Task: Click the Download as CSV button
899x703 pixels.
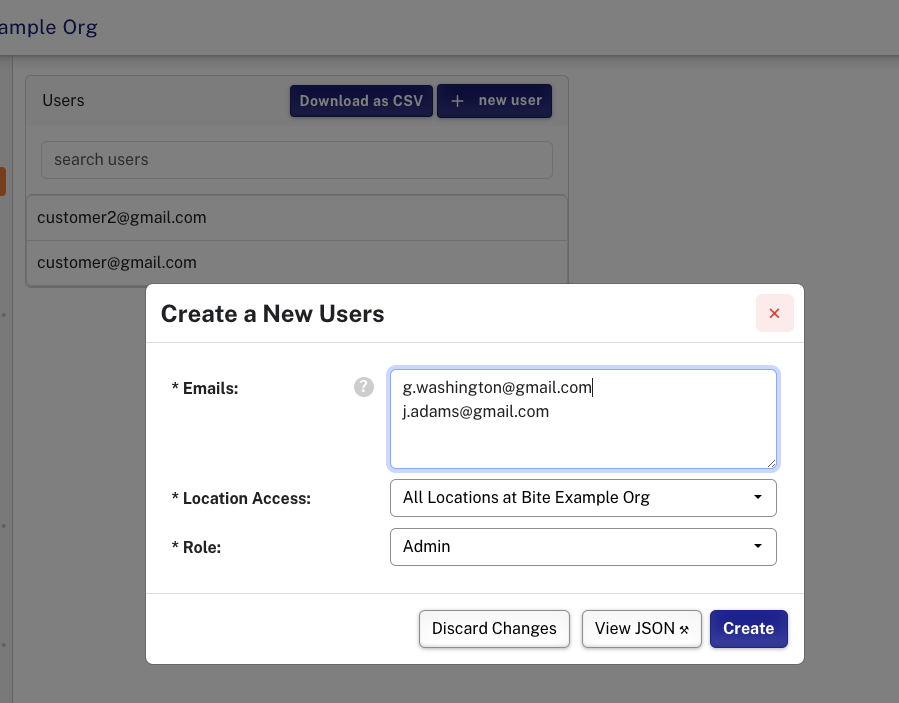Action: pyautogui.click(x=361, y=101)
